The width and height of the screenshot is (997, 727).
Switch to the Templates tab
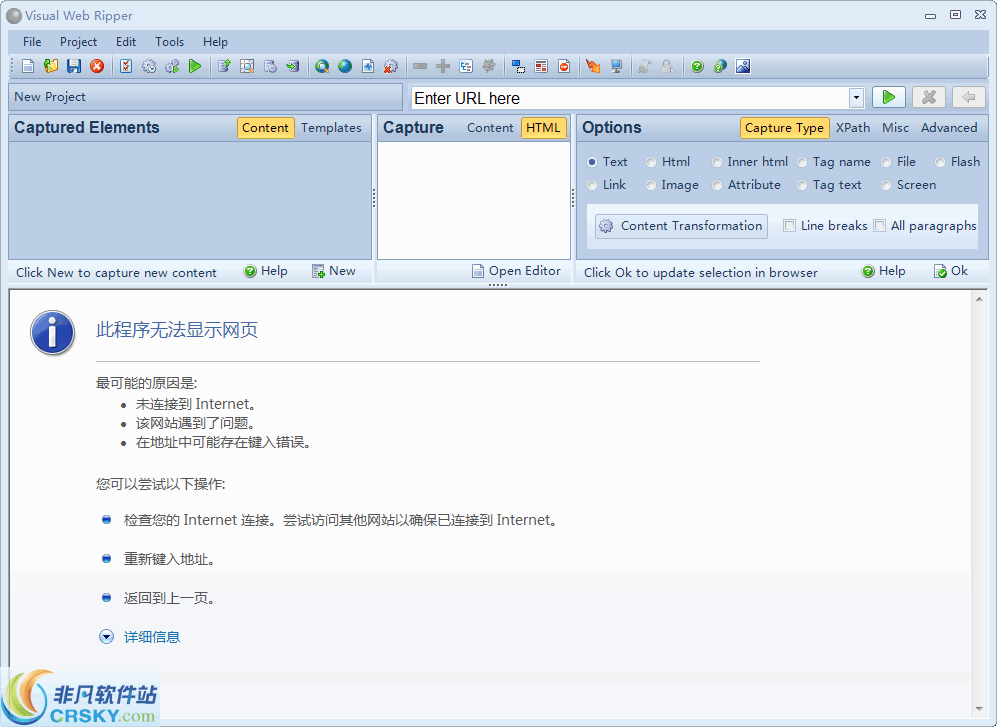(331, 128)
